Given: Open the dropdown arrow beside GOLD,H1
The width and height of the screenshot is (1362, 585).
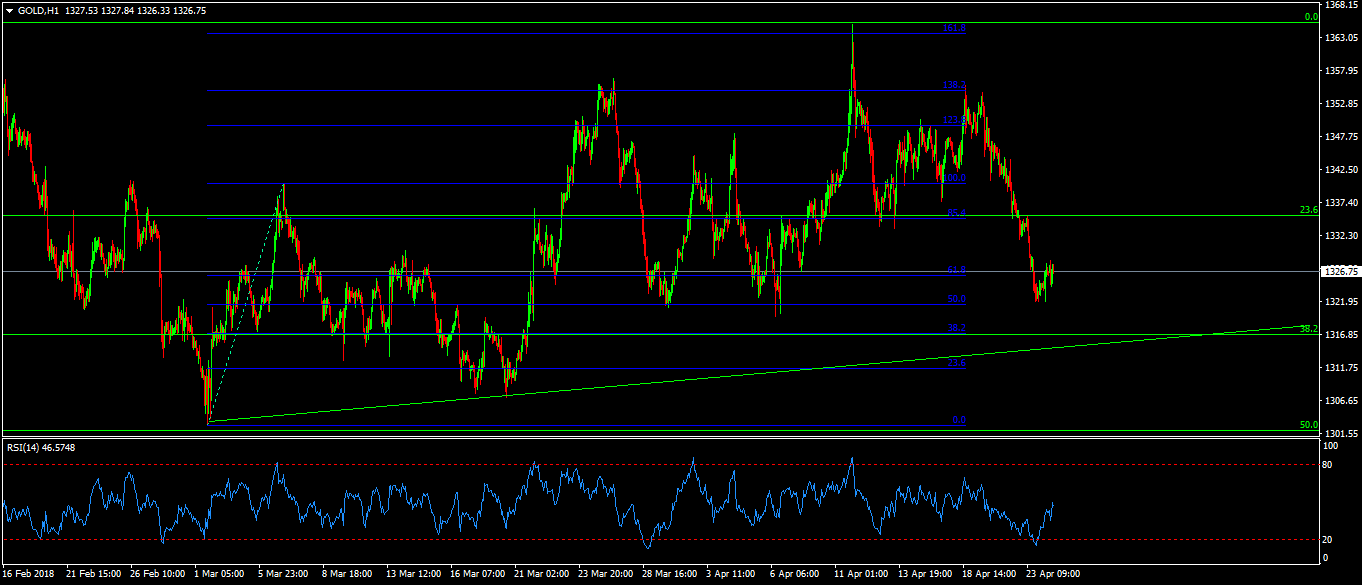Looking at the screenshot, I should 9,10.
